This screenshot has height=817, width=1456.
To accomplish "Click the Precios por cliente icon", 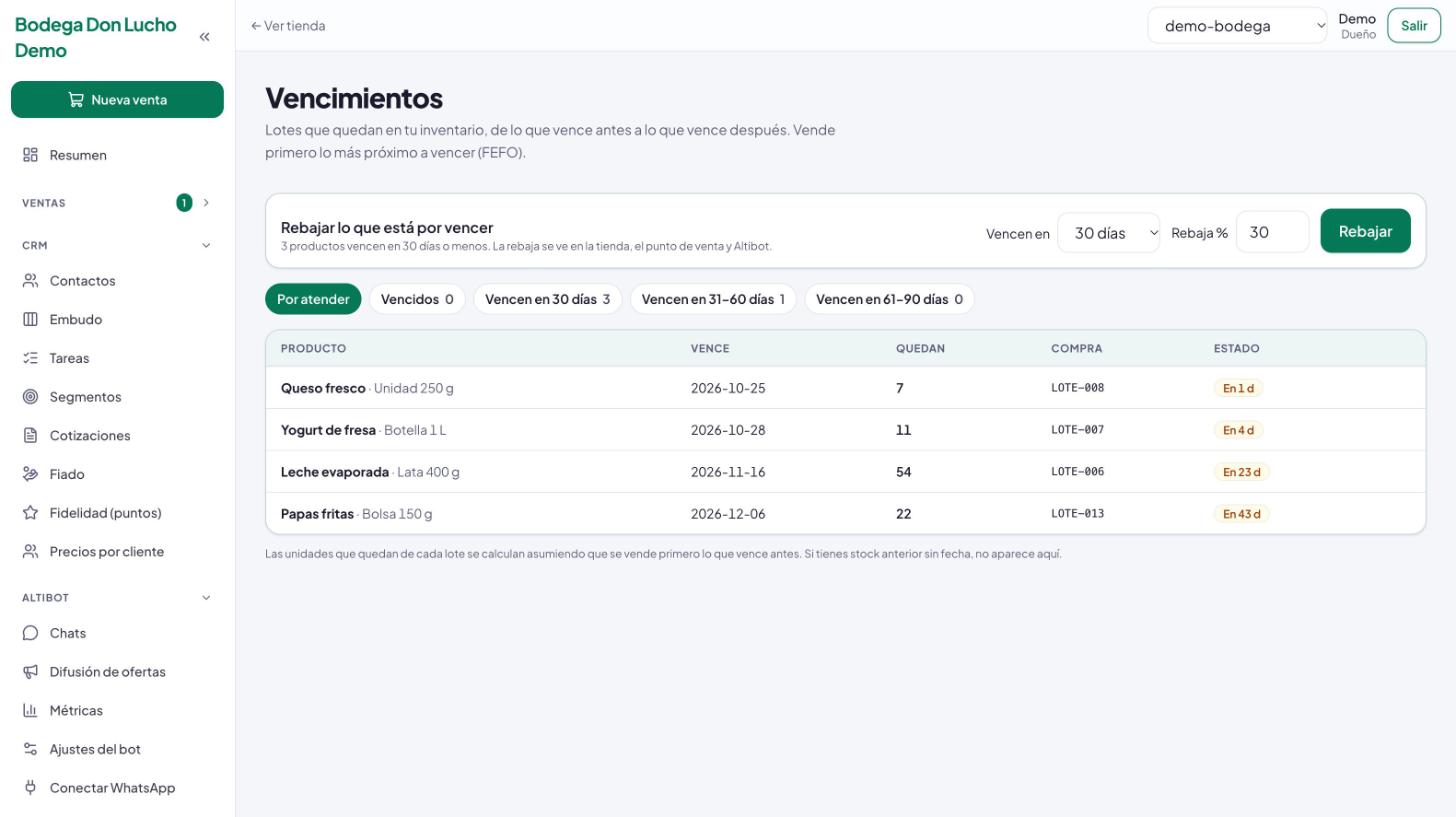I will click(x=30, y=552).
